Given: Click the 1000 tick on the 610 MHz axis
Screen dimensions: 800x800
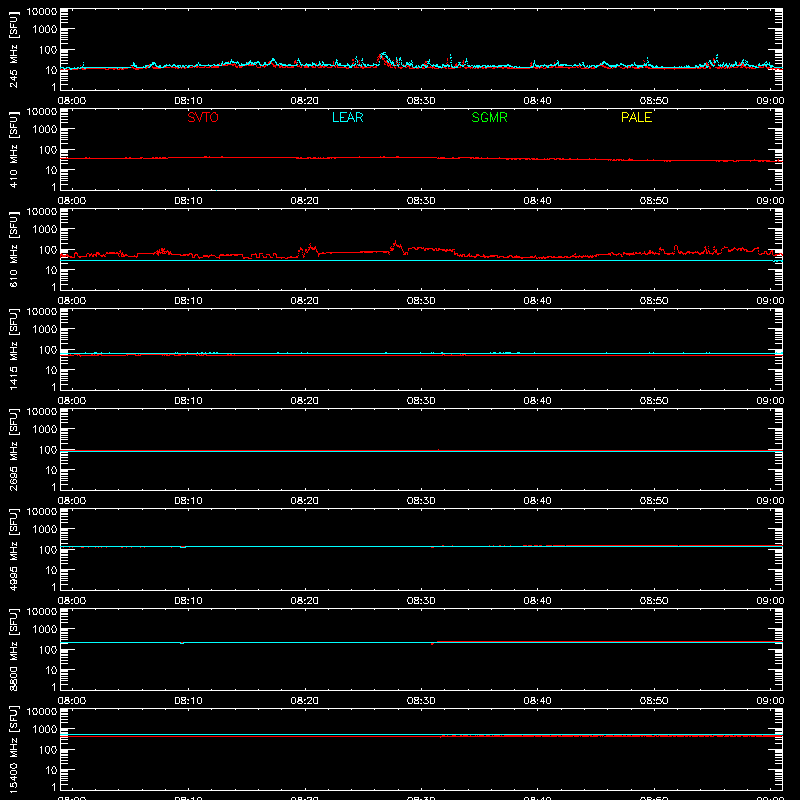Looking at the screenshot, I should click(45, 230).
